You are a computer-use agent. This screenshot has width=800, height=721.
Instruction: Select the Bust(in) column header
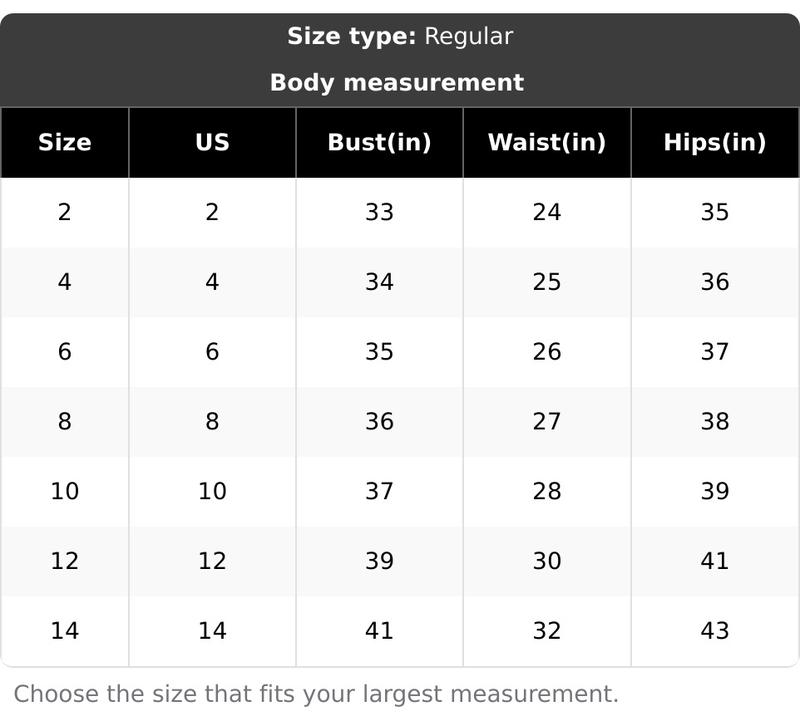[379, 142]
